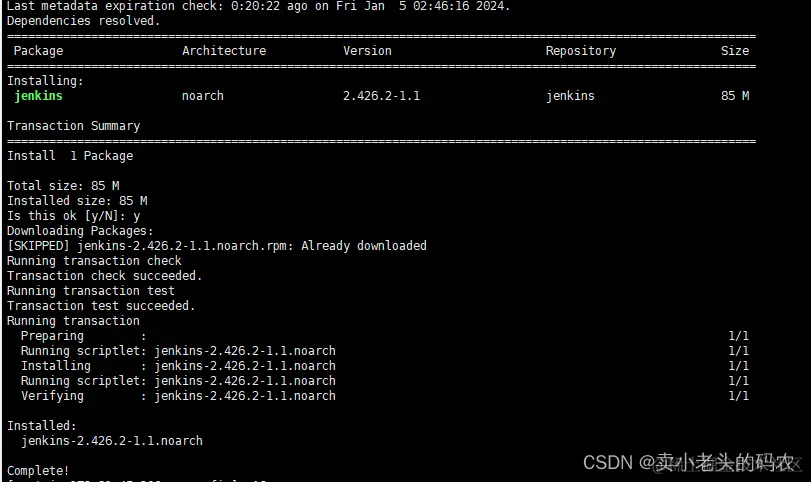Click the 'Total size: 85 M' line
Screen dimensions: 811x482
point(63,186)
